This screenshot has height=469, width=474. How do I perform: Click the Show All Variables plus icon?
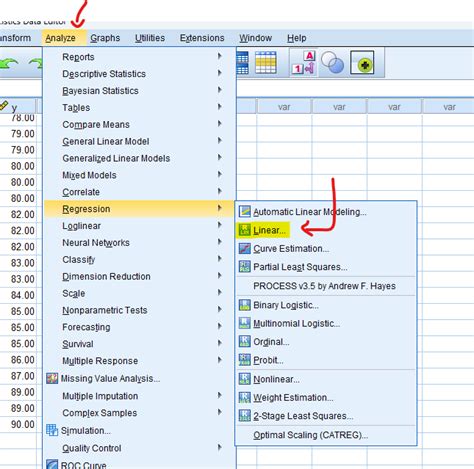pyautogui.click(x=362, y=63)
